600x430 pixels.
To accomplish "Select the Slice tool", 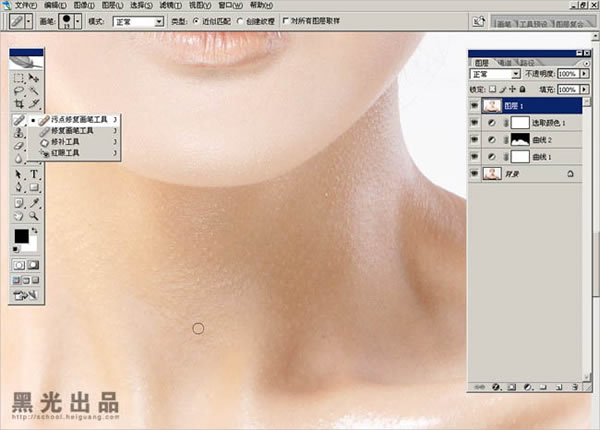I will tap(34, 104).
